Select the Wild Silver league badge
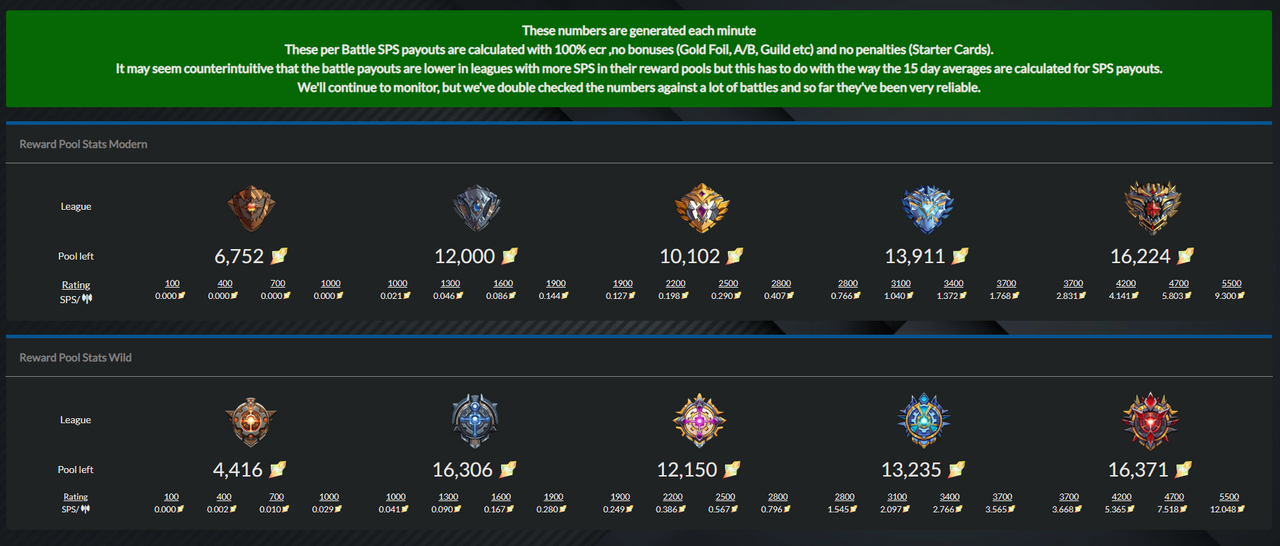This screenshot has width=1280, height=546. [476, 420]
